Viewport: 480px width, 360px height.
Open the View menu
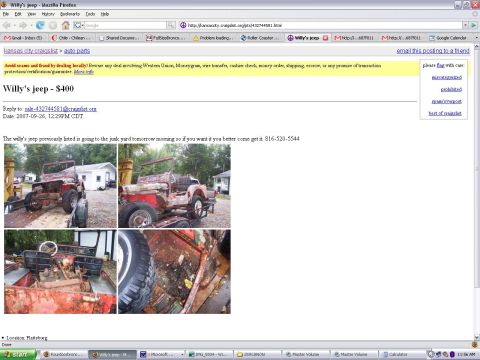[32, 14]
